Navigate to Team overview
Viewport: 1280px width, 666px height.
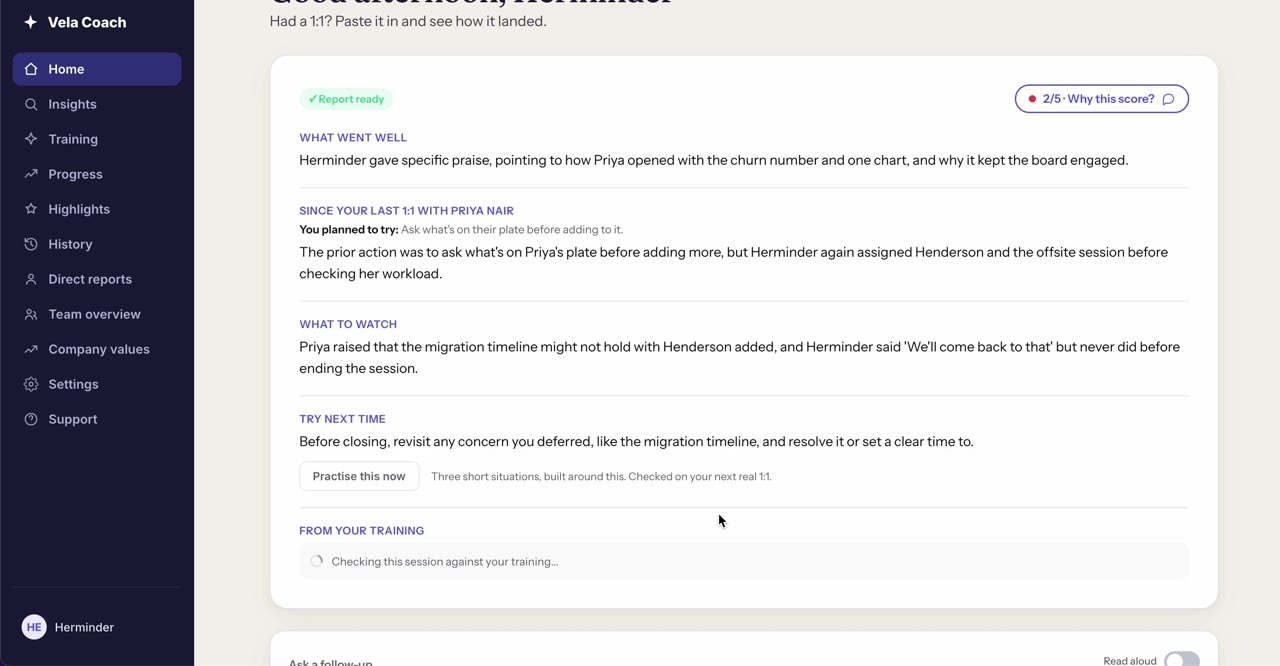97,314
